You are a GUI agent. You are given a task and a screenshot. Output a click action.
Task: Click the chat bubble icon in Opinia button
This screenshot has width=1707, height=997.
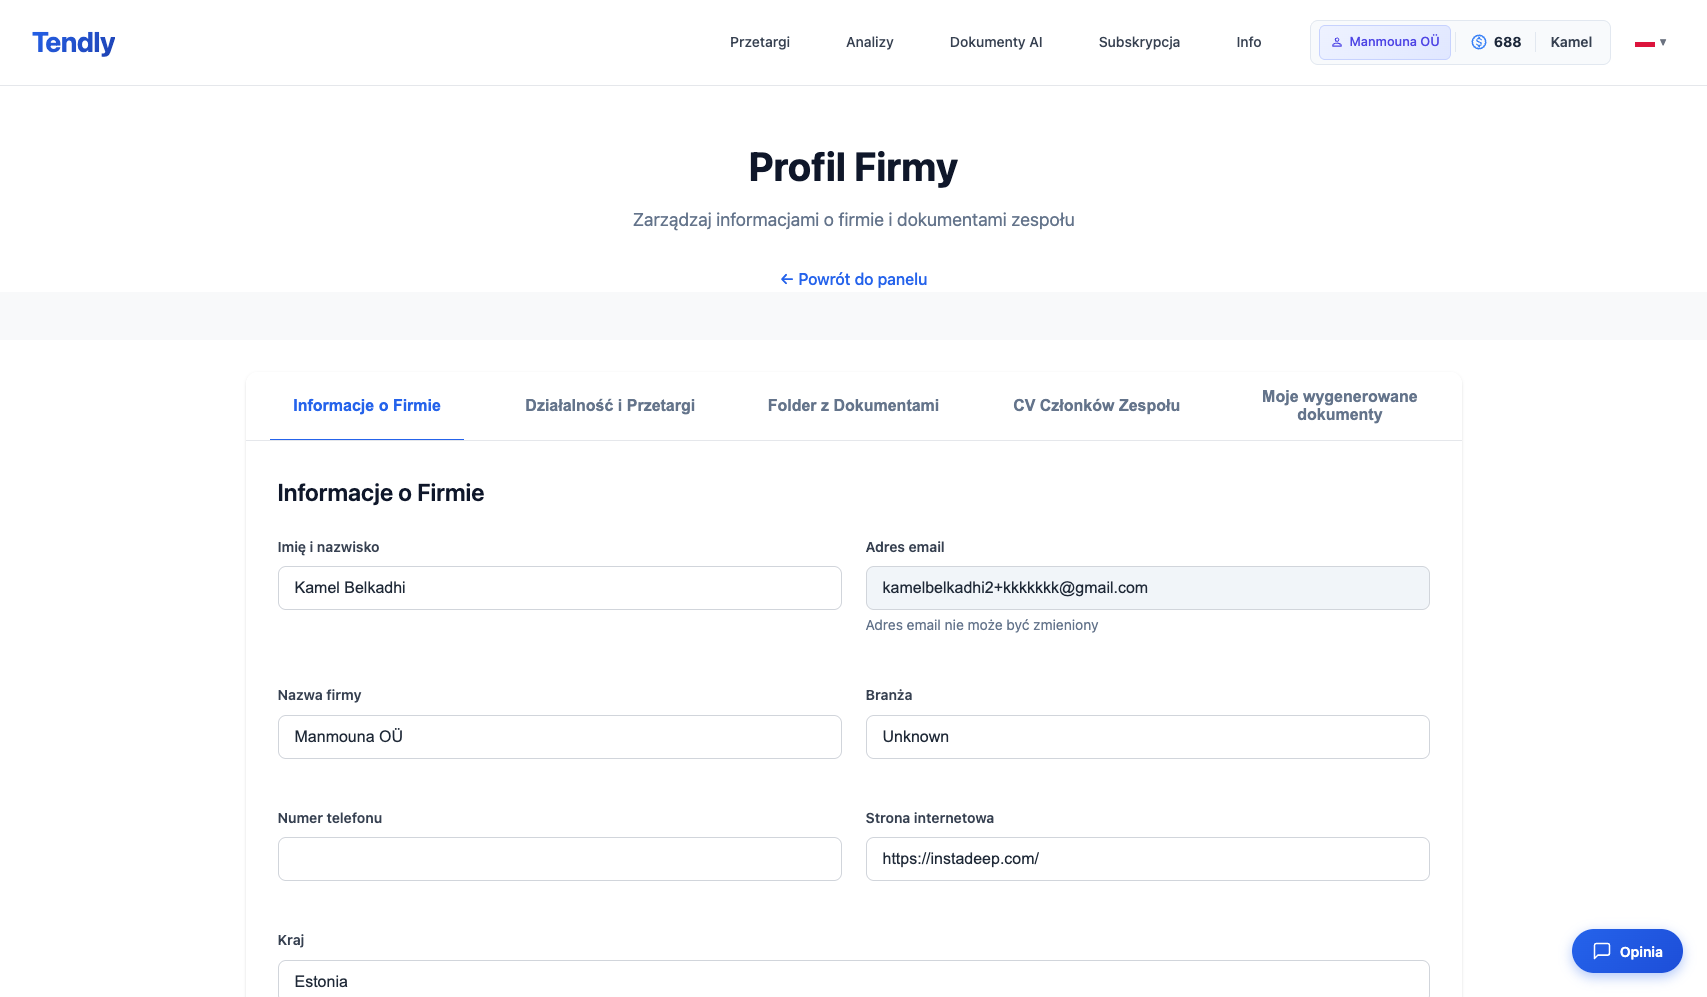[x=1602, y=951]
